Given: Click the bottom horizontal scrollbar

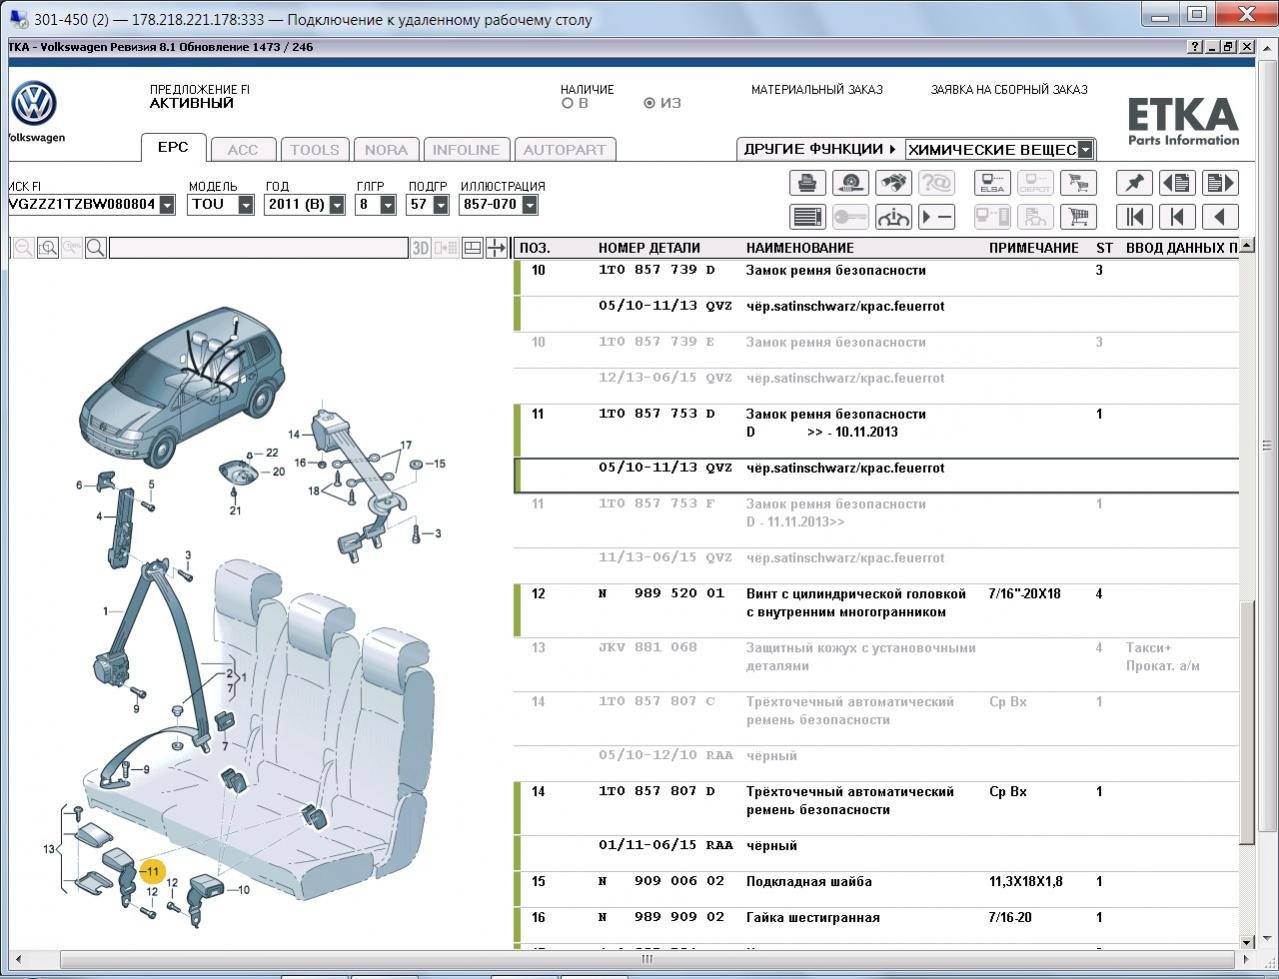Looking at the screenshot, I should point(646,959).
